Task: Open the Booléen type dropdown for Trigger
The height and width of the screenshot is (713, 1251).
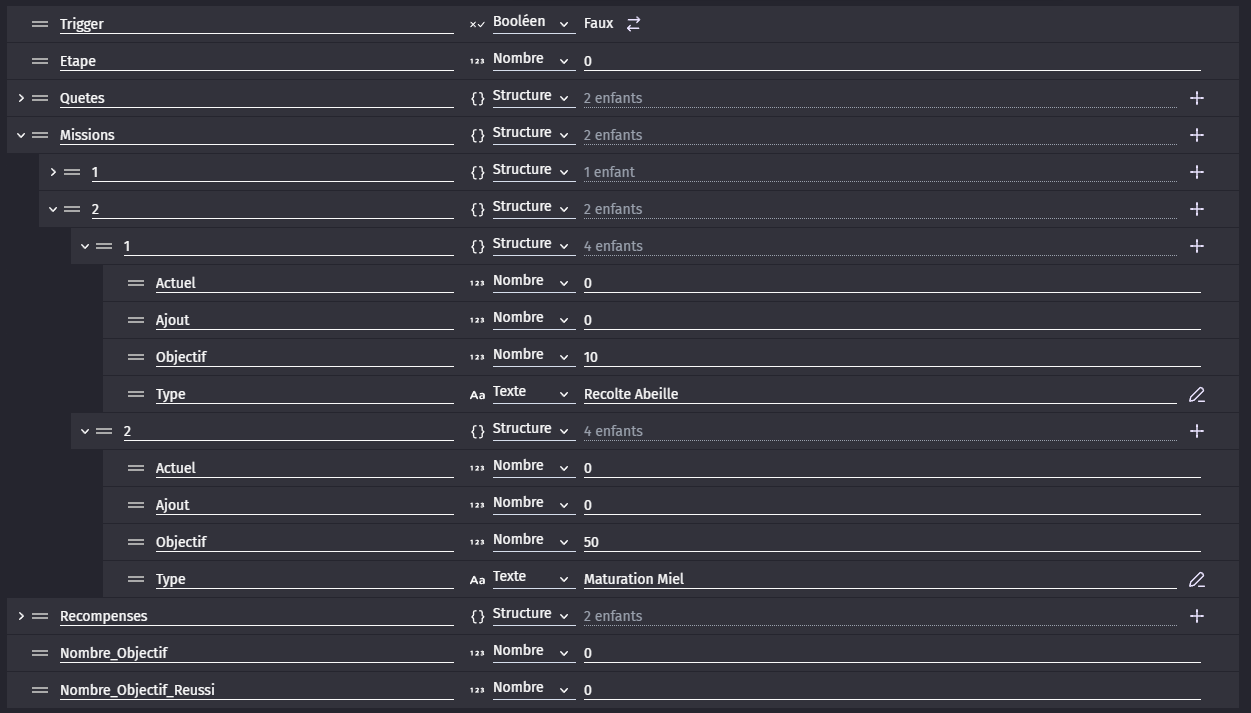Action: pyautogui.click(x=532, y=23)
